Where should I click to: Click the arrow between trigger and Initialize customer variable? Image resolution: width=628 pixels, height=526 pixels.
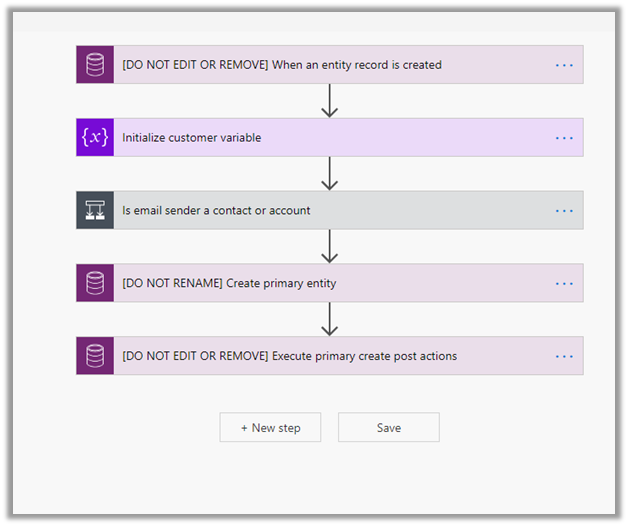pyautogui.click(x=330, y=101)
